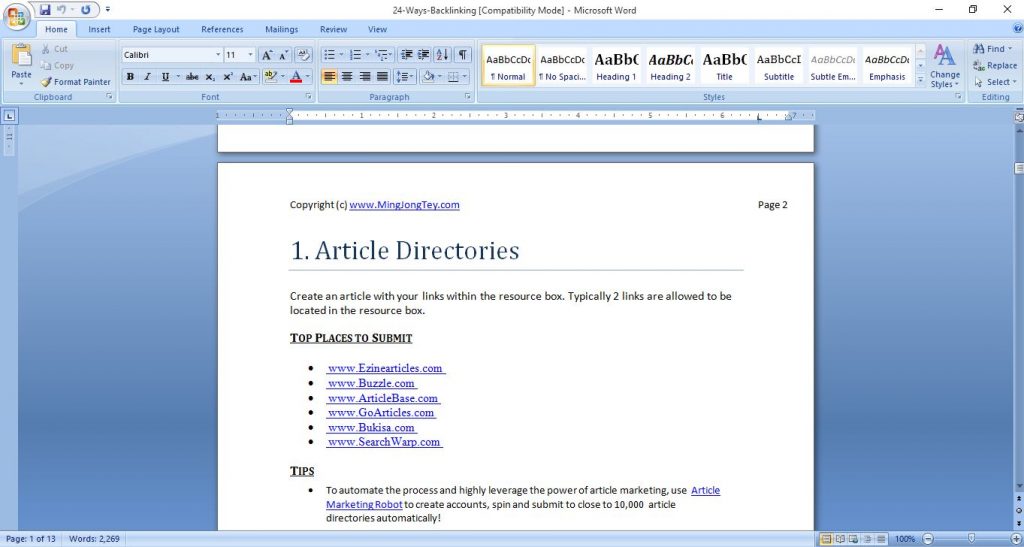
Task: Click the Format Painter tool
Action: tap(76, 82)
